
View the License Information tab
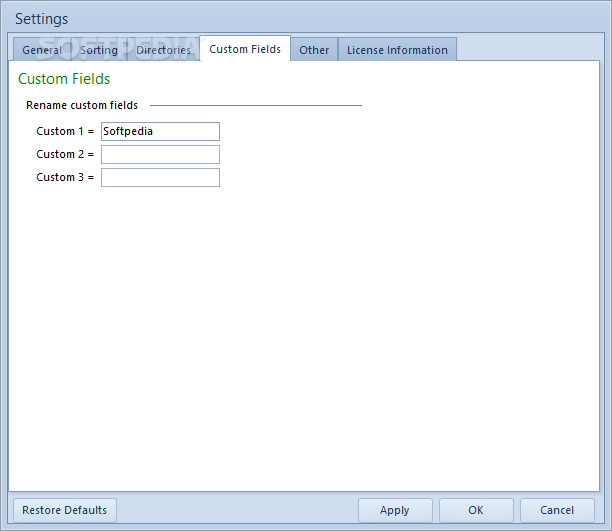[x=397, y=50]
